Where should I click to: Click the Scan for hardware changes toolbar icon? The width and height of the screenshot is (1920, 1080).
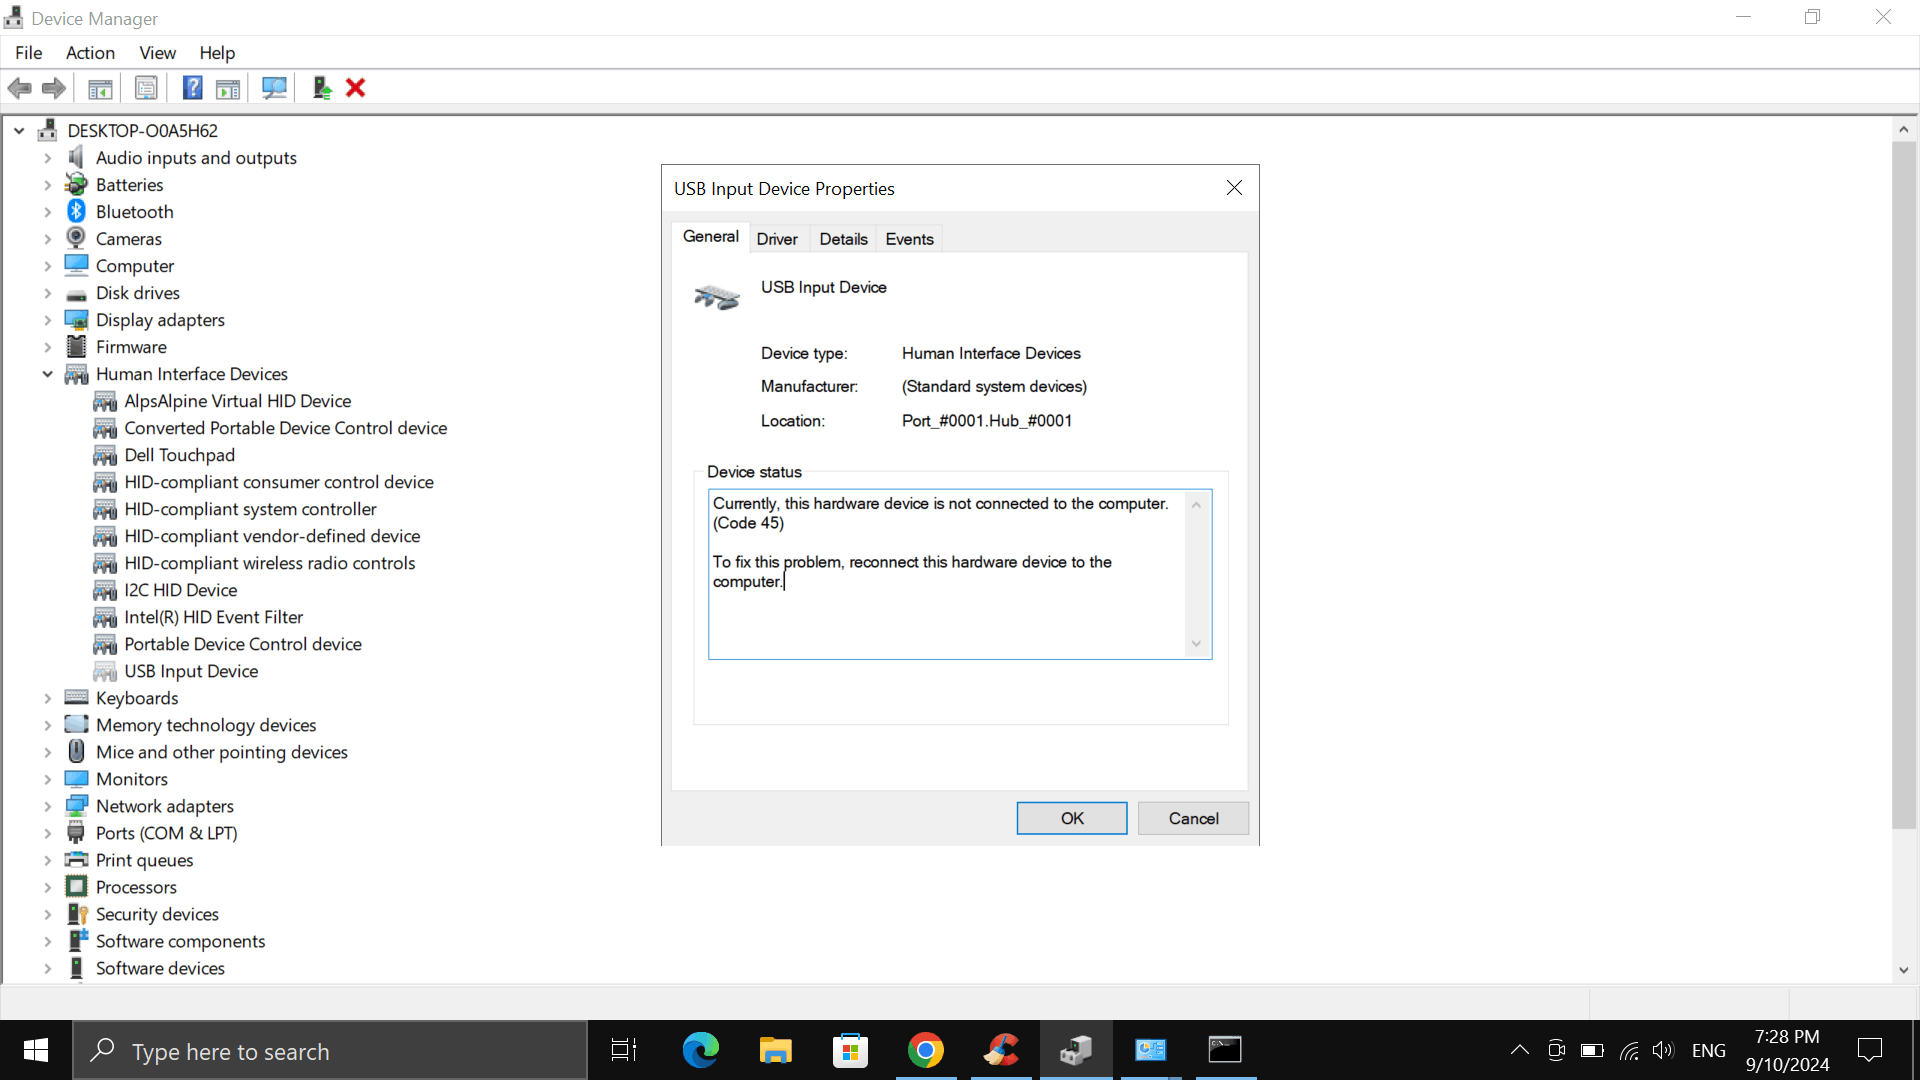coord(274,88)
